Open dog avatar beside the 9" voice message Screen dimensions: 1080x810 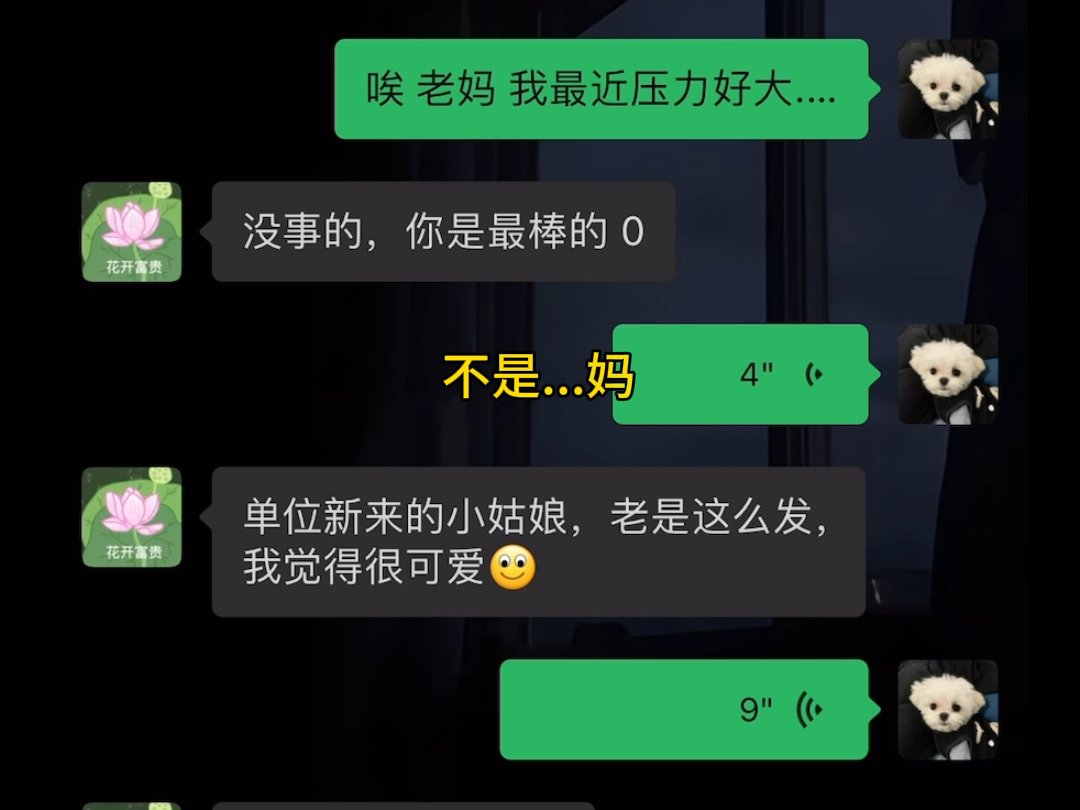click(948, 709)
